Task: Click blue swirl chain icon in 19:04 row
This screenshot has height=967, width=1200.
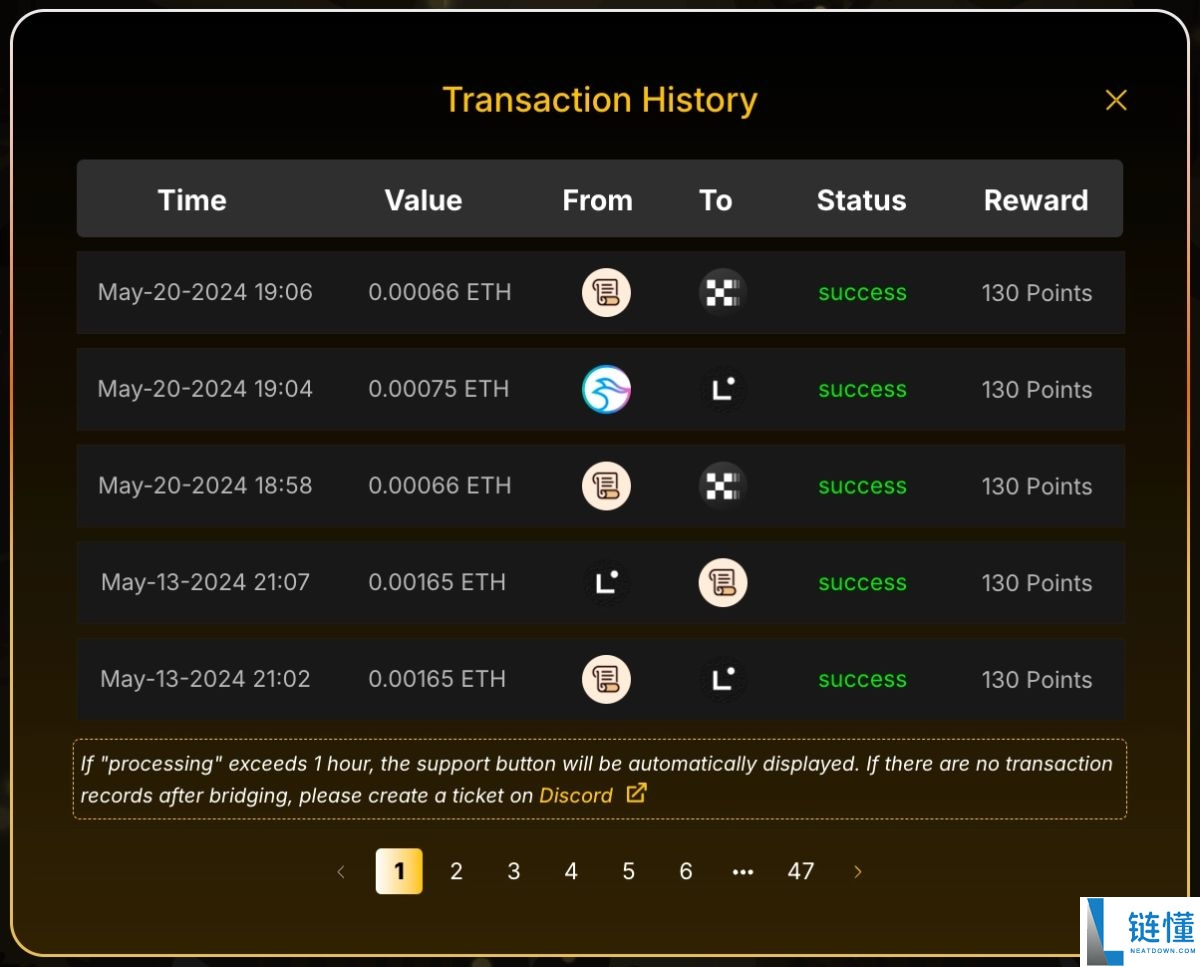Action: pos(606,390)
